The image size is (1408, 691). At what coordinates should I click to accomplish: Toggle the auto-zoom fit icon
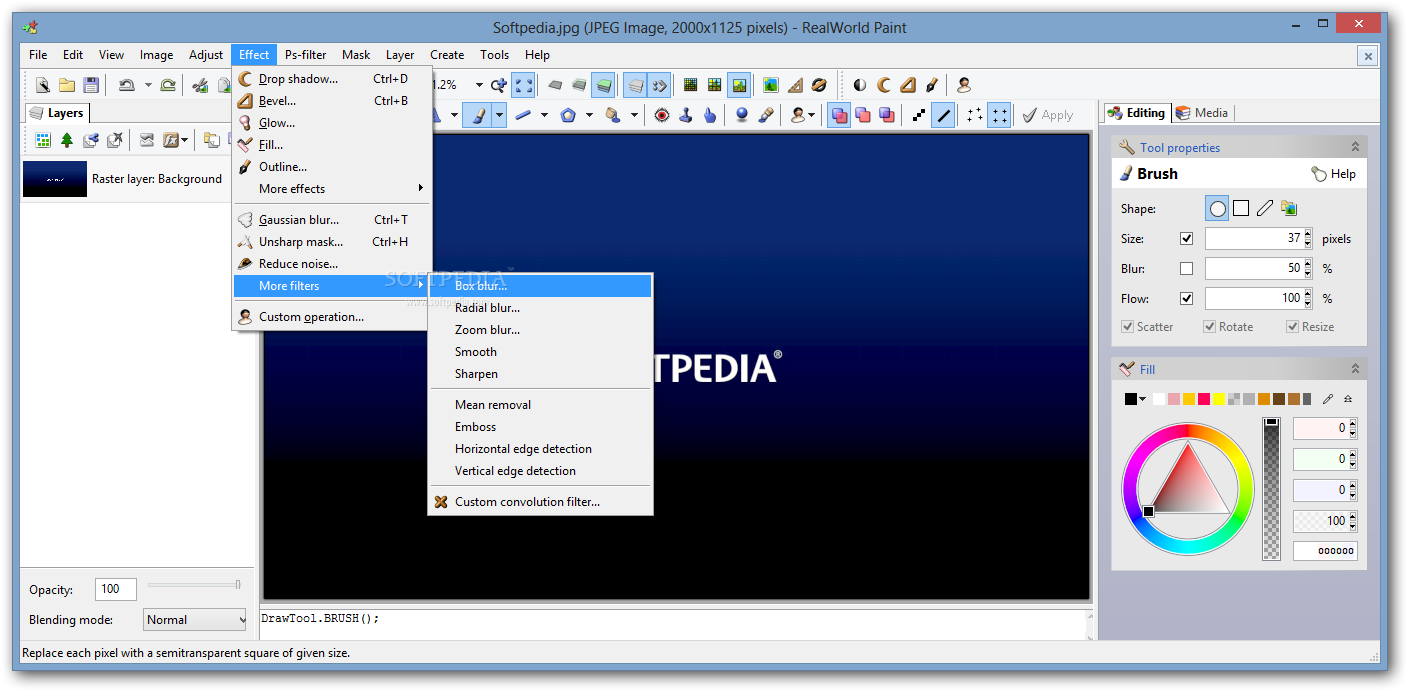(523, 85)
